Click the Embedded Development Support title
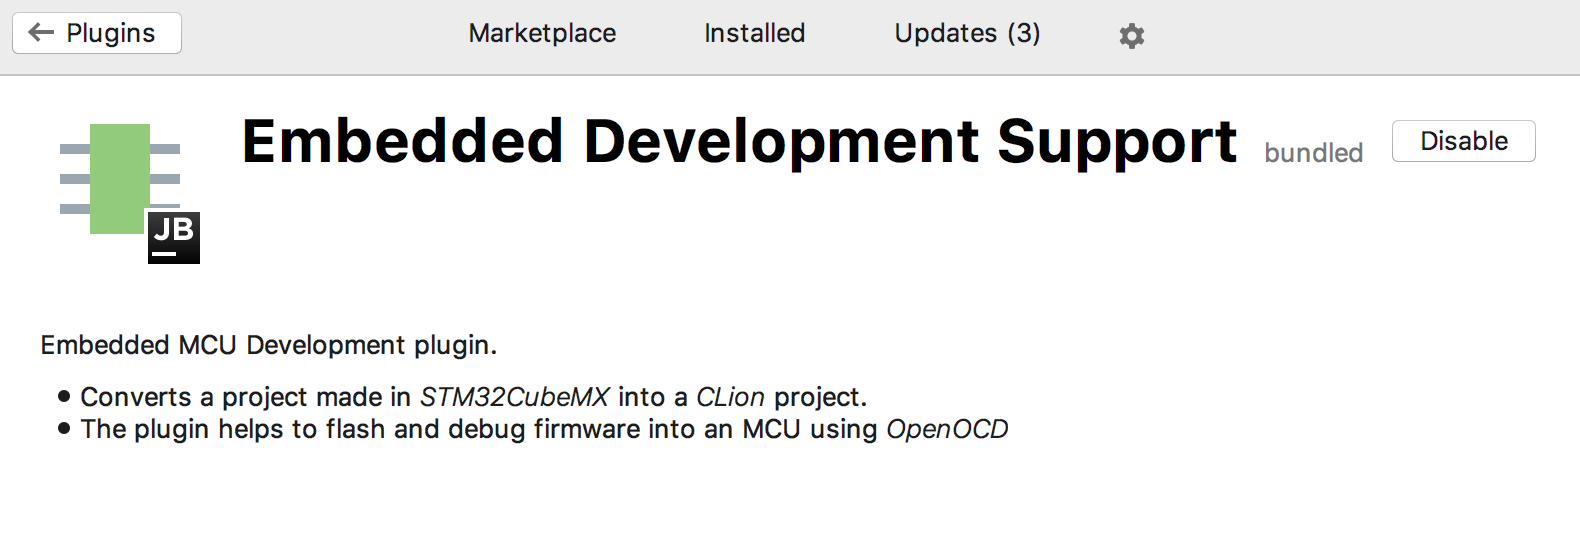 coord(740,141)
